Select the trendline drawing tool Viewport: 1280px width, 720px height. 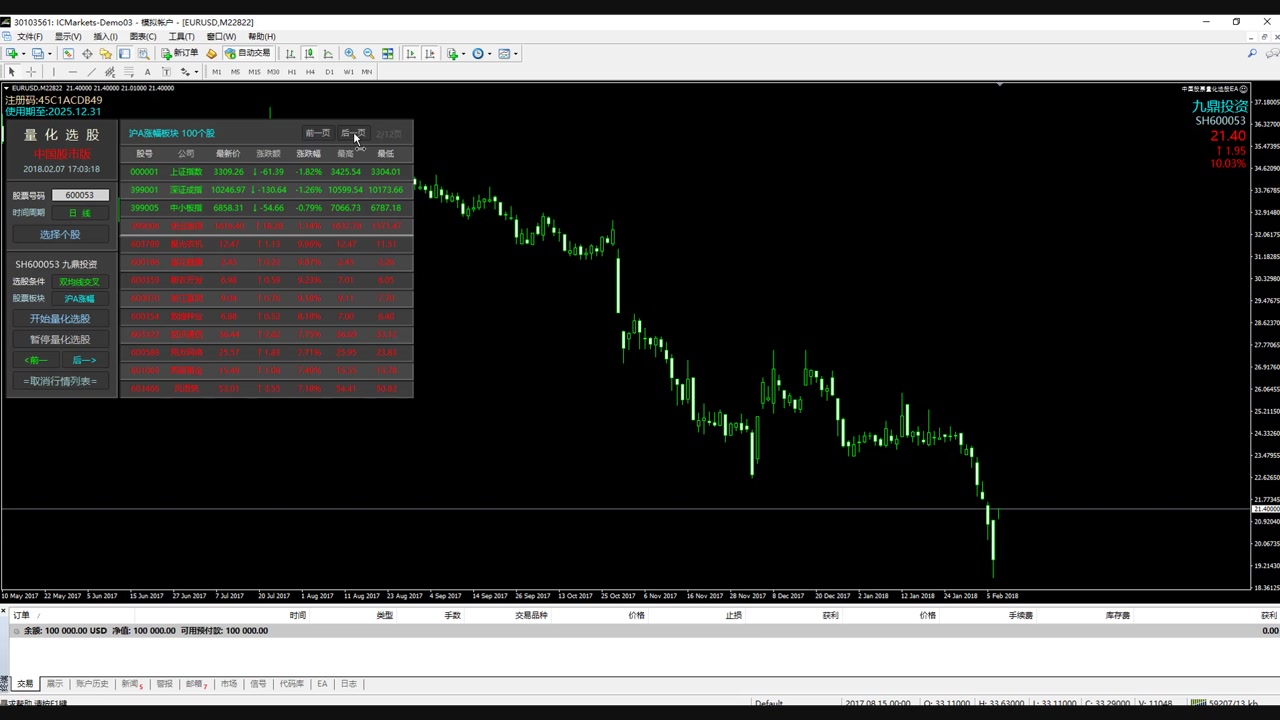(x=91, y=72)
